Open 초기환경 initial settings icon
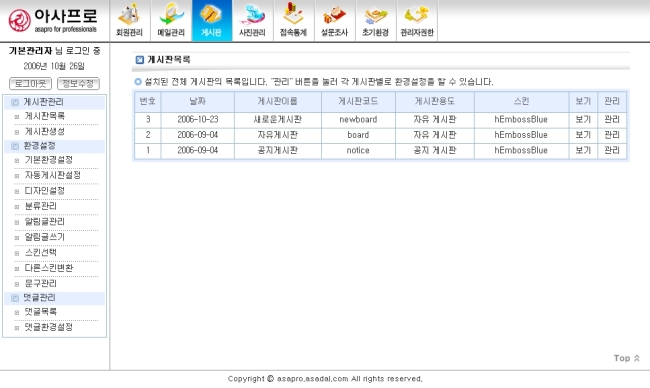The width and height of the screenshot is (650, 388). point(376,20)
